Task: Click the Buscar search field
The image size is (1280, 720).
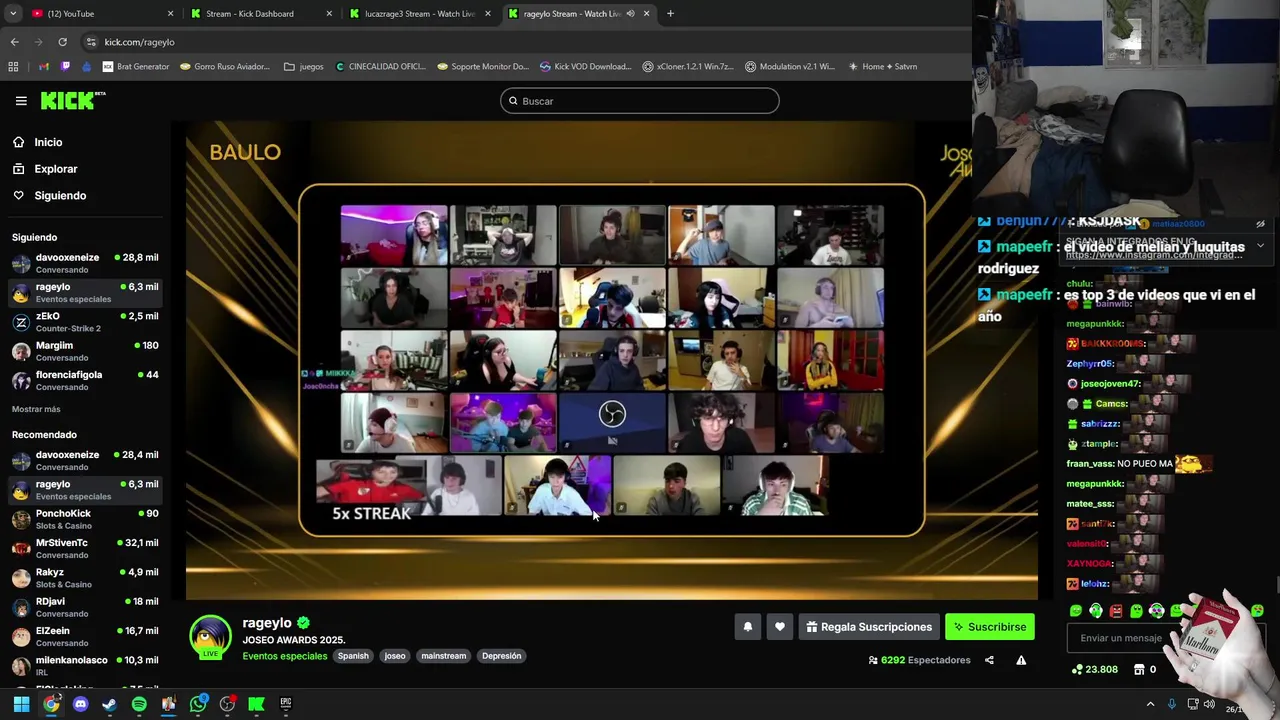Action: (640, 101)
